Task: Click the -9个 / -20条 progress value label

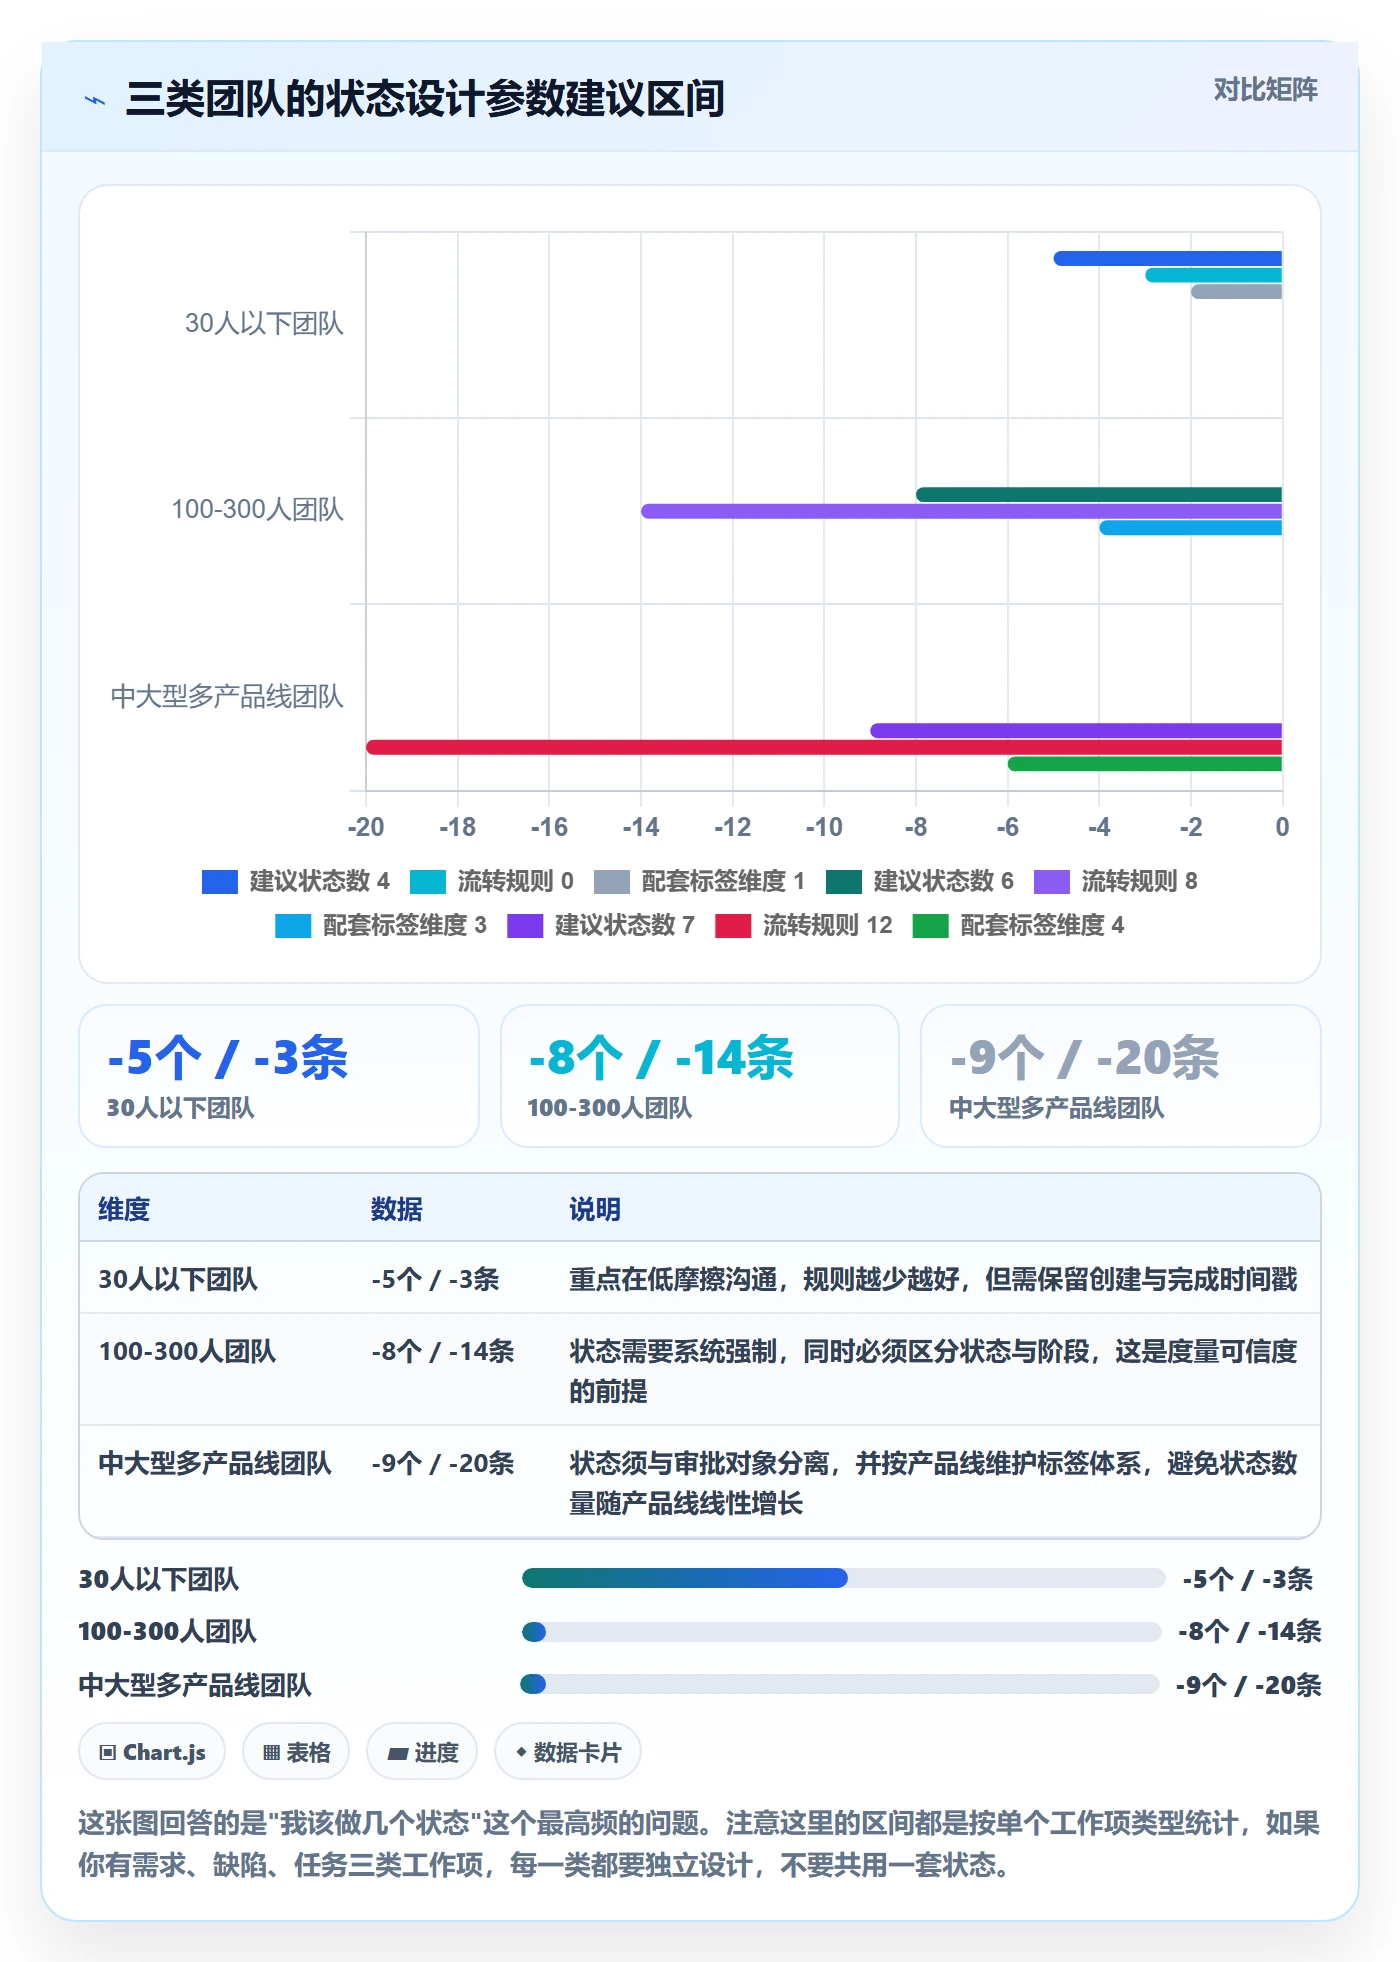Action: click(1249, 1685)
